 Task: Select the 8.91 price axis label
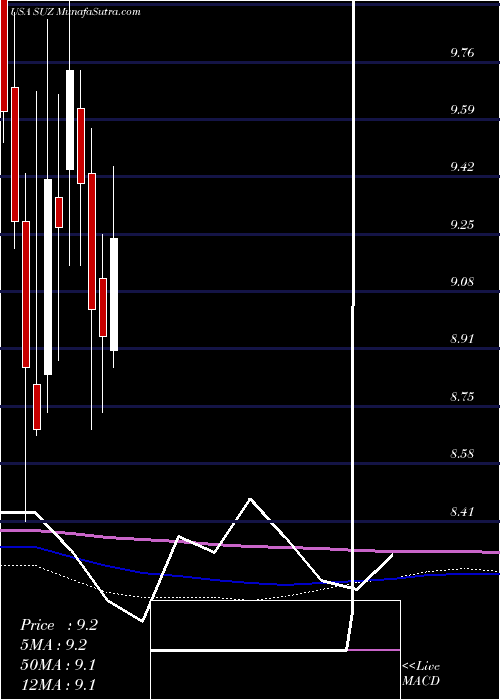[462, 339]
